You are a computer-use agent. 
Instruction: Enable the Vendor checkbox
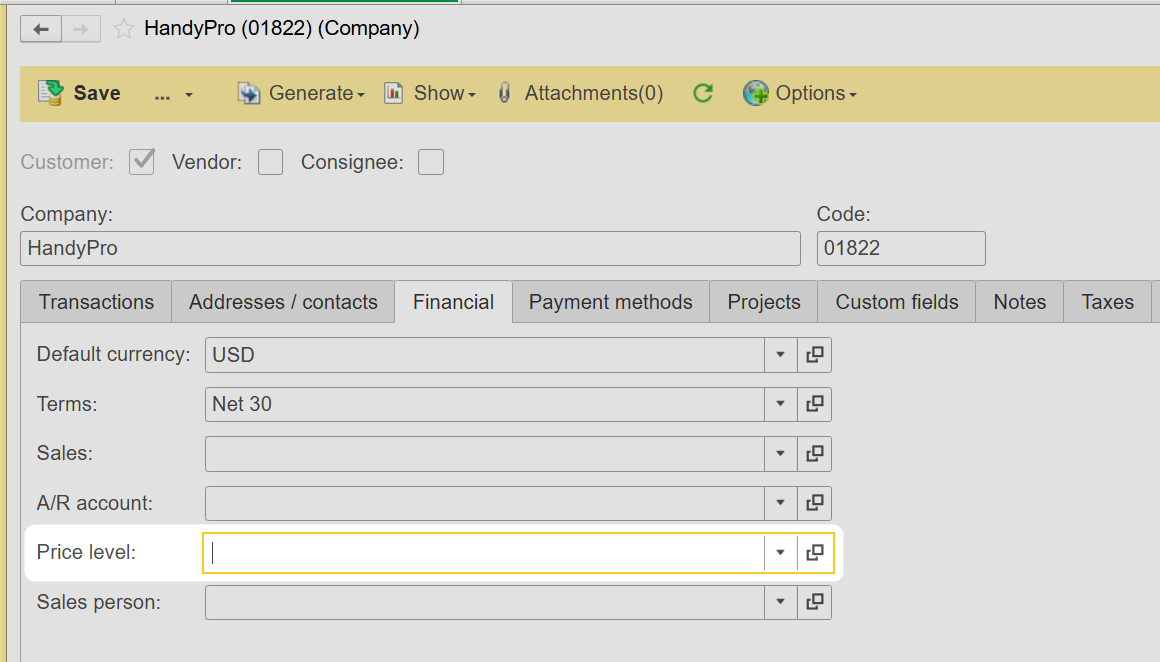pyautogui.click(x=270, y=162)
